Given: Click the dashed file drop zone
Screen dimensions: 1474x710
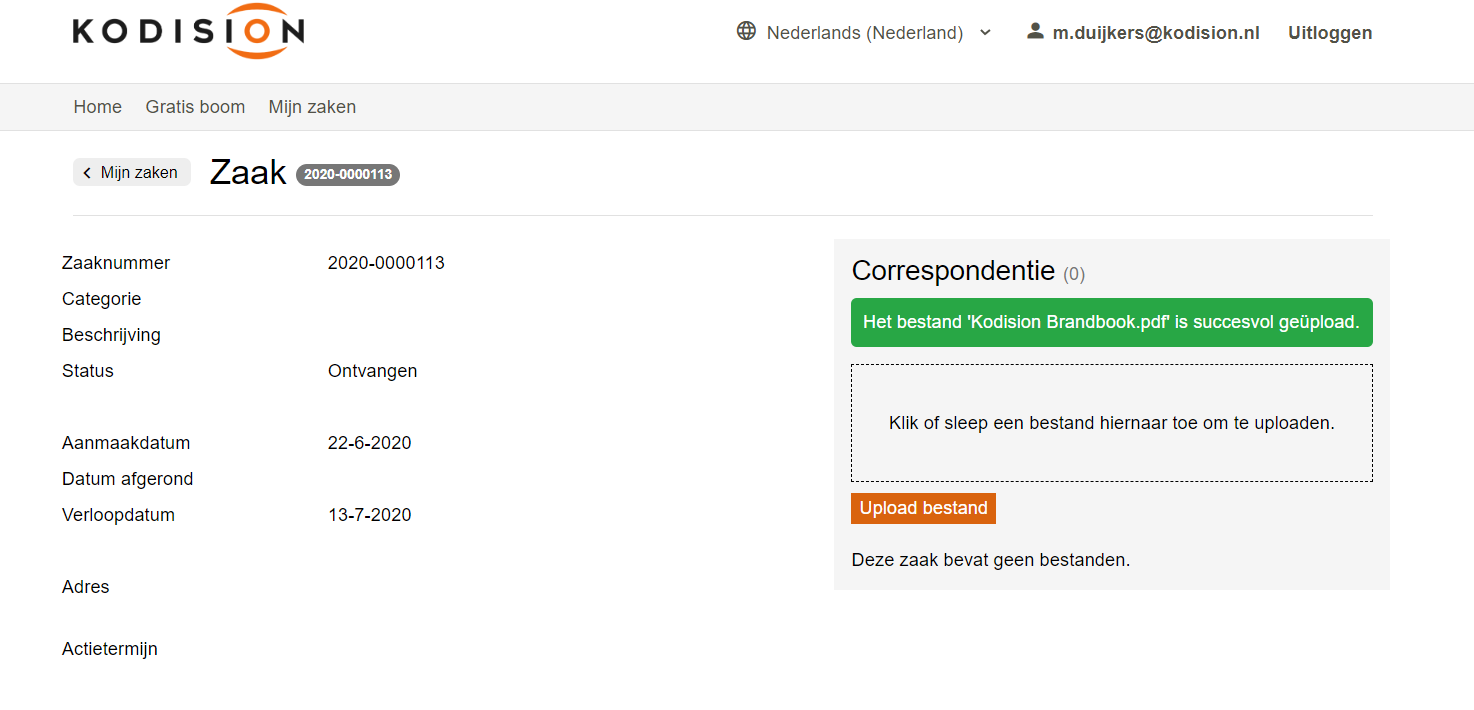Looking at the screenshot, I should tap(1111, 423).
